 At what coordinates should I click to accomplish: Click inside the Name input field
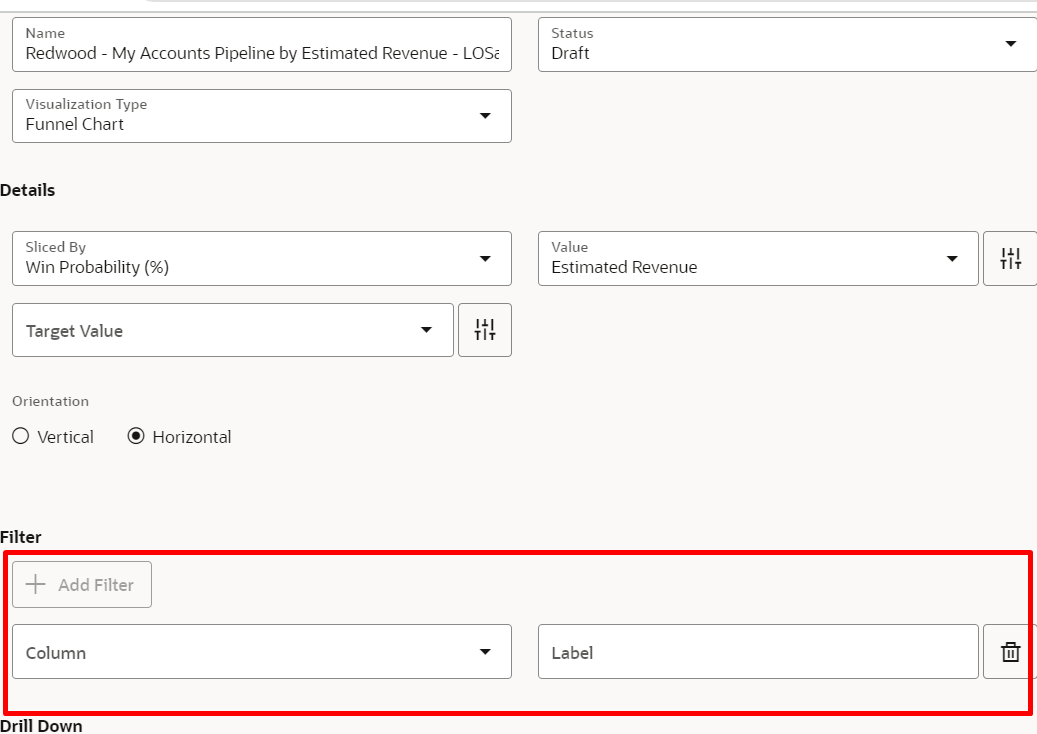(x=262, y=44)
